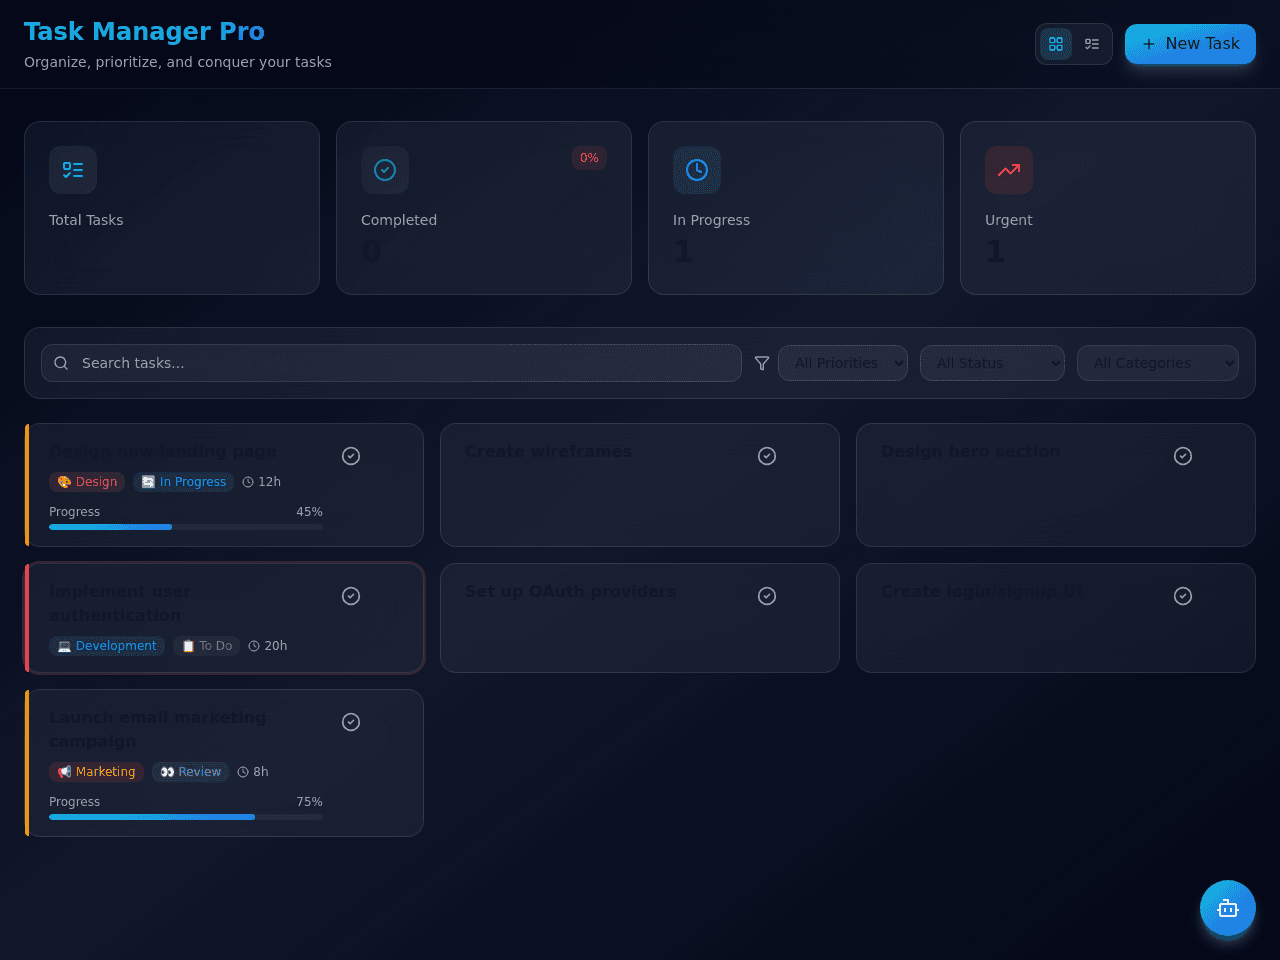Viewport: 1280px width, 960px height.
Task: Mark Design hero section task complete
Action: point(1183,456)
